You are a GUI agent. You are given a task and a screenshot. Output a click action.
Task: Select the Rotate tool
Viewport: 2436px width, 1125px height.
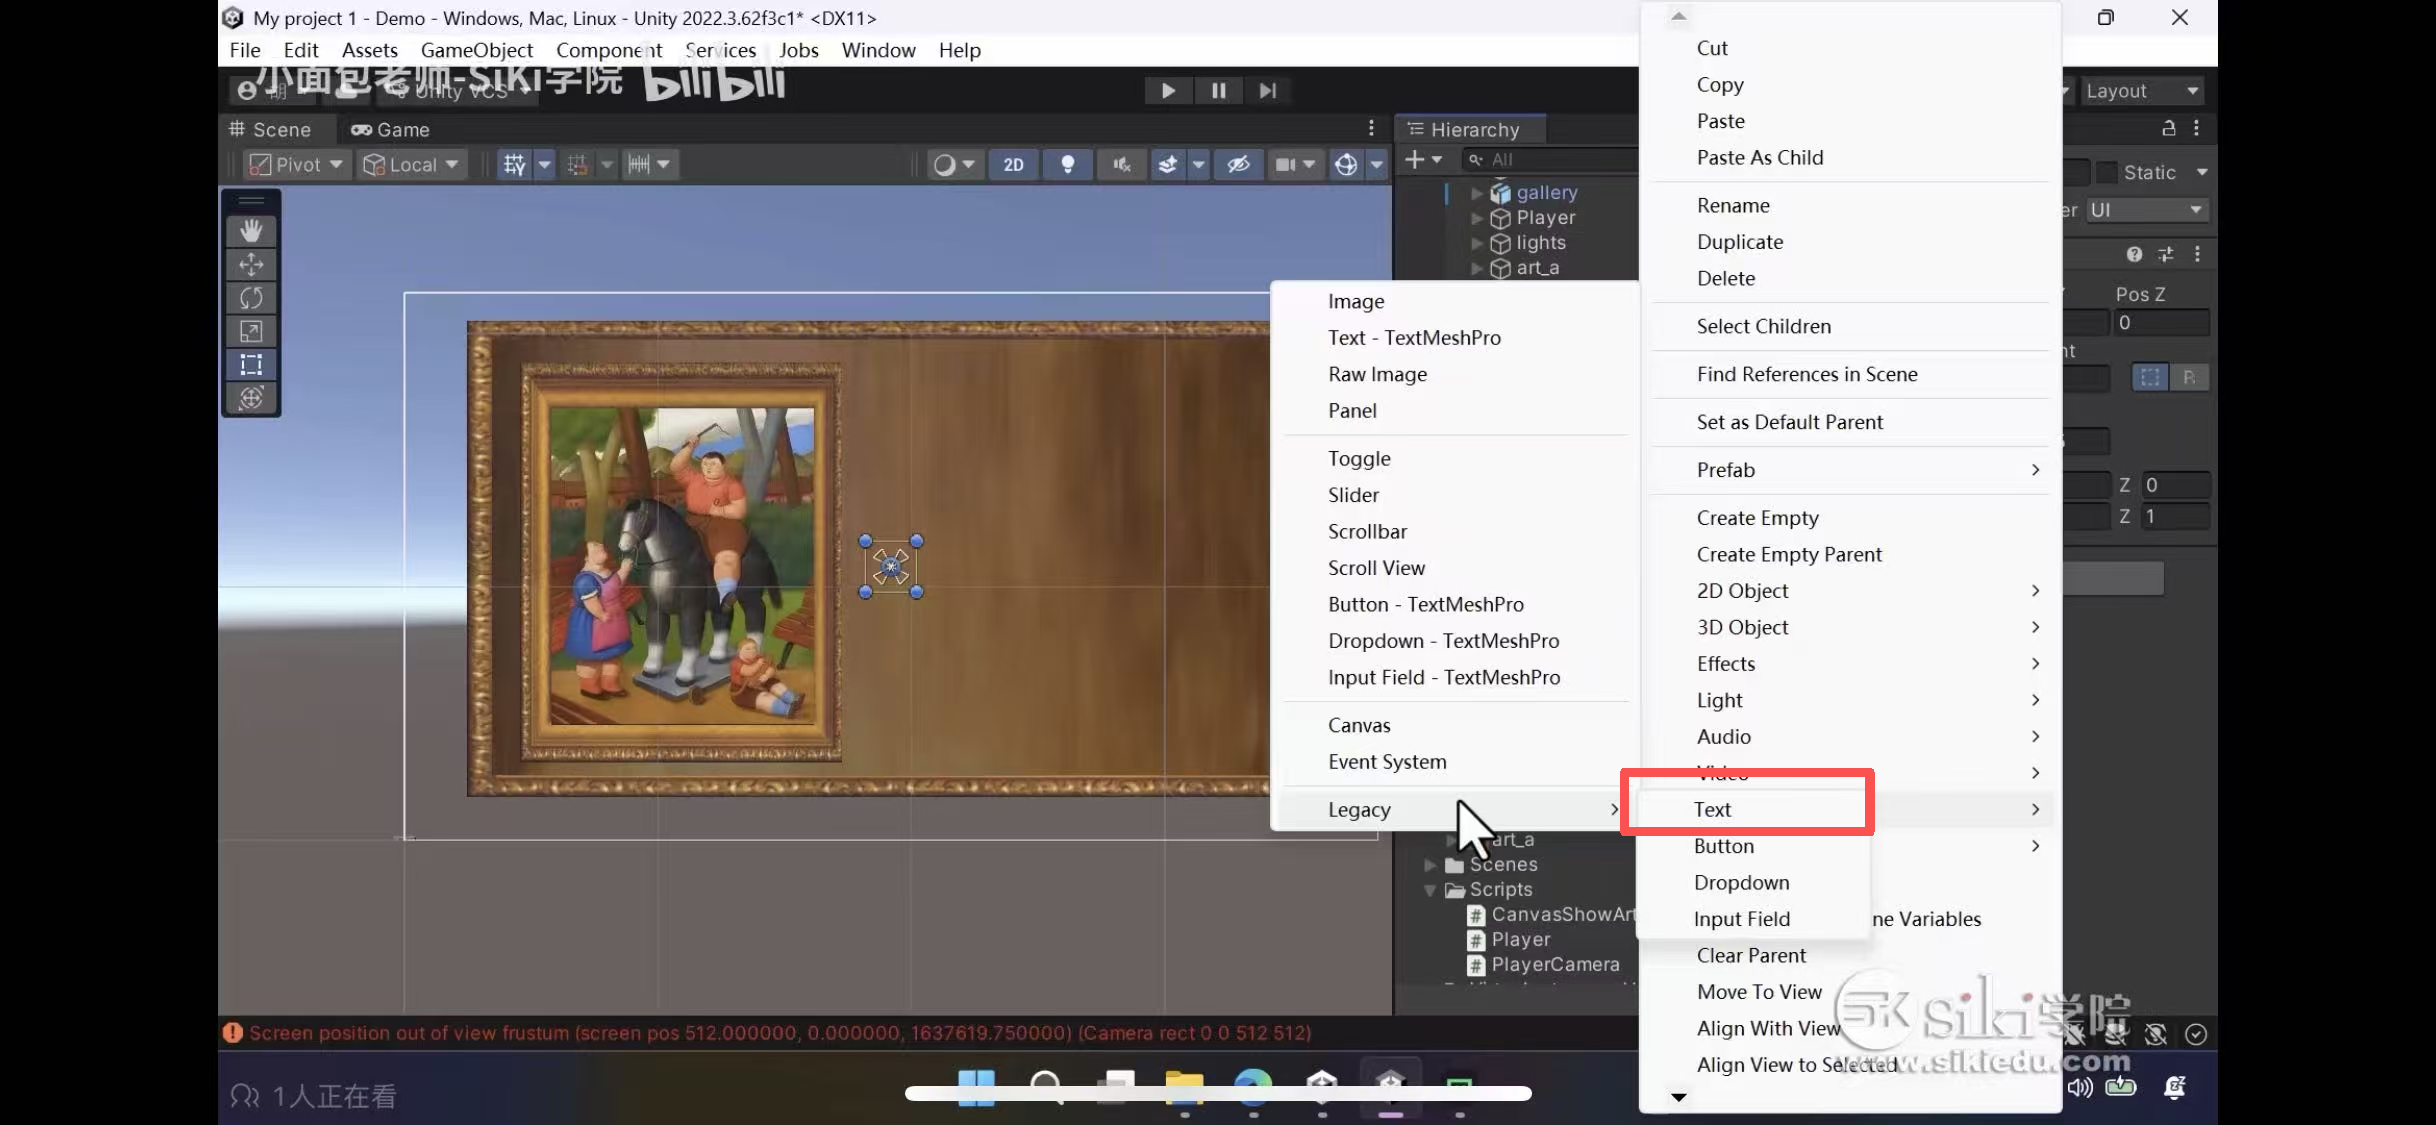(251, 298)
